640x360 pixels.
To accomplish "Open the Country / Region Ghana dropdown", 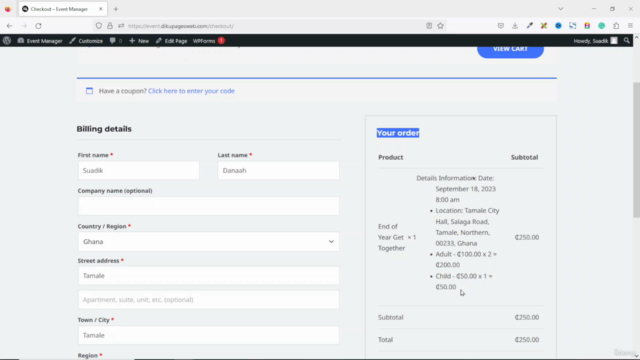I will pyautogui.click(x=209, y=242).
